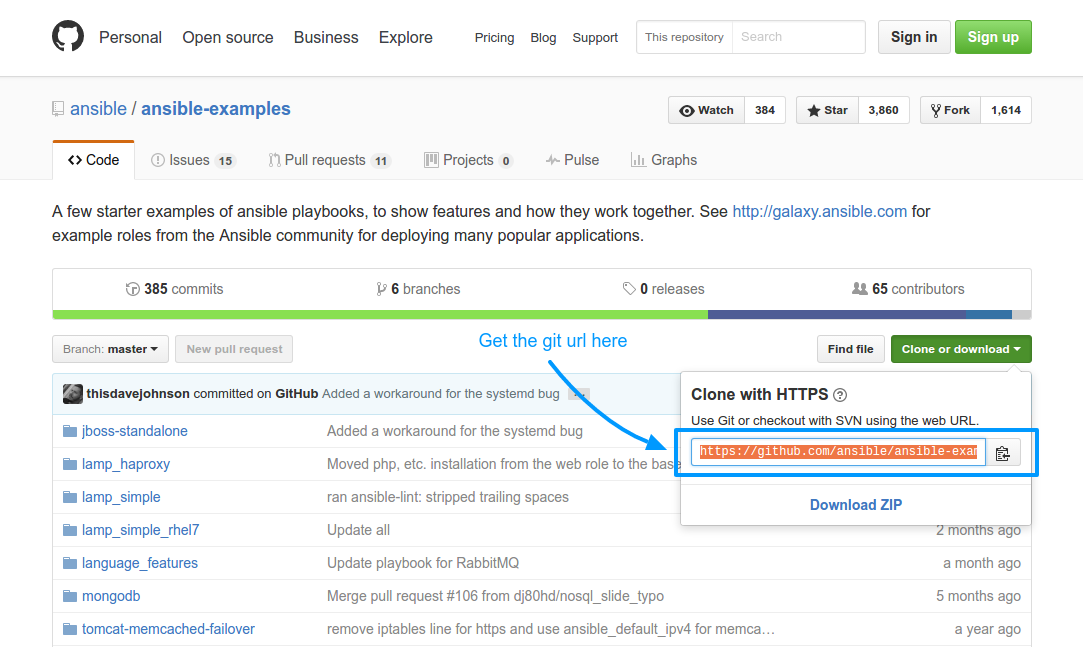Open the tomcat-memcached-failover folder icon
1083x647 pixels.
pos(70,629)
